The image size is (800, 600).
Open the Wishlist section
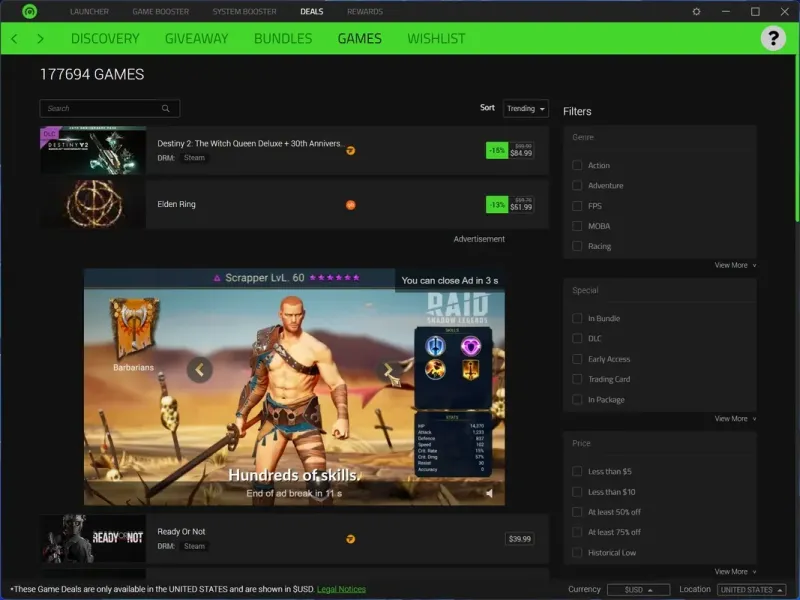[x=436, y=38]
